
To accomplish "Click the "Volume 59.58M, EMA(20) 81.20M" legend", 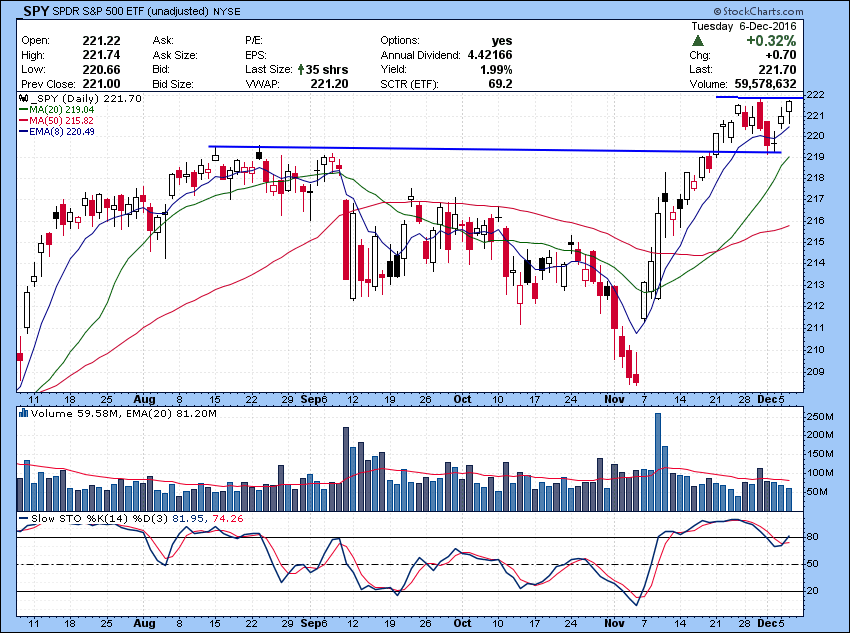I will [x=124, y=414].
